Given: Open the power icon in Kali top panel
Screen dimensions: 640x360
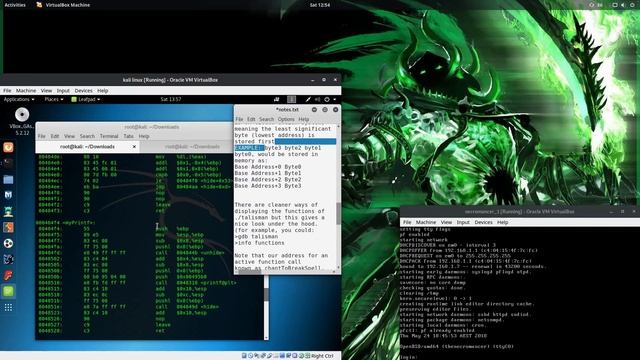Looking at the screenshot, I should (x=327, y=99).
